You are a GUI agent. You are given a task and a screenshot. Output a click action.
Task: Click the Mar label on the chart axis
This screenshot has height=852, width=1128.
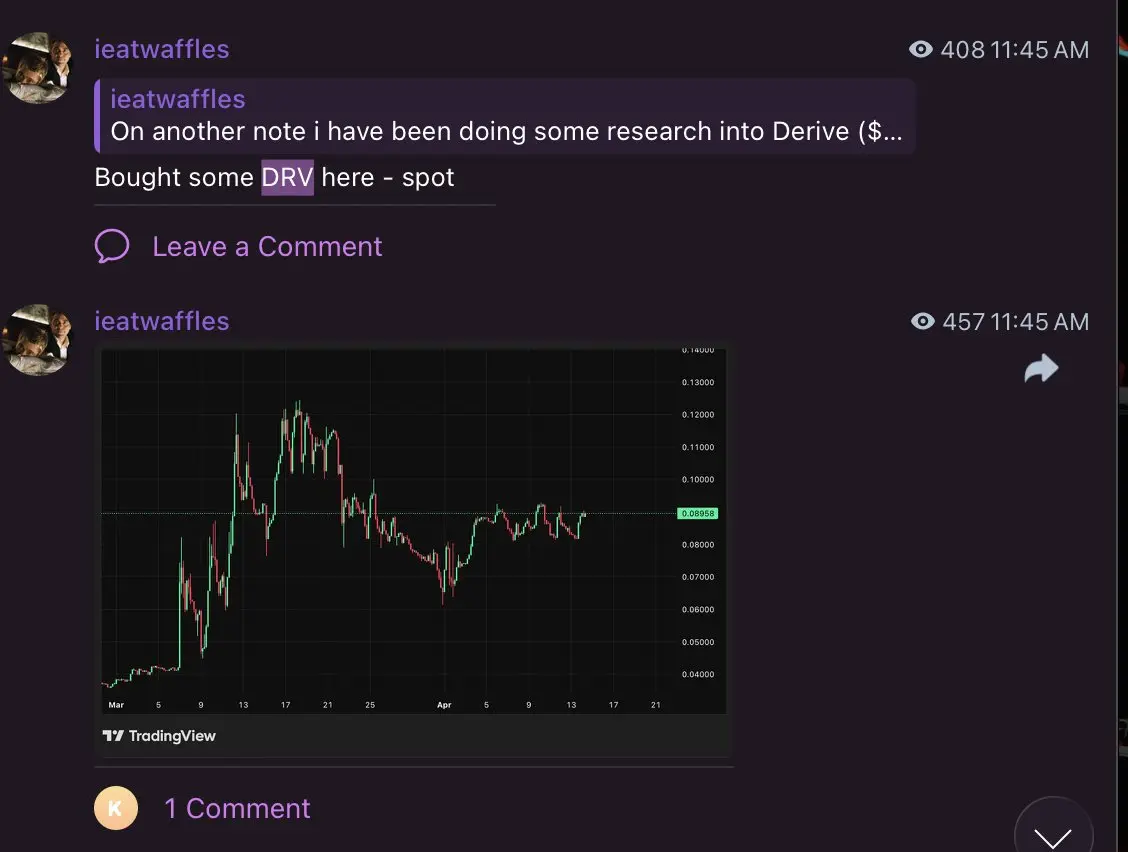click(x=116, y=704)
